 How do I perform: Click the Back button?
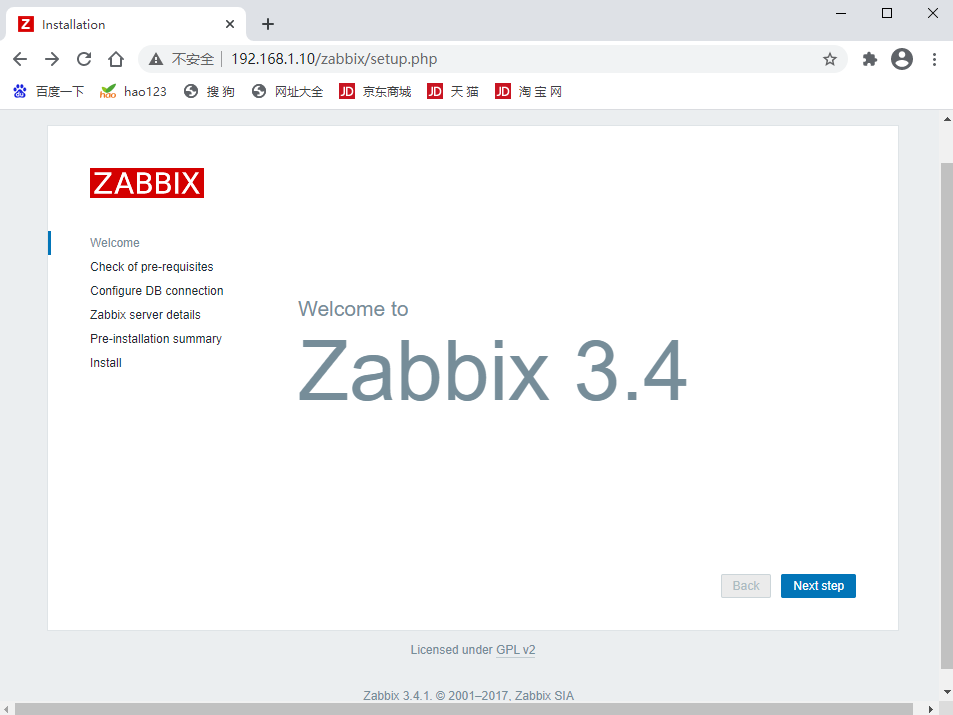tap(746, 586)
